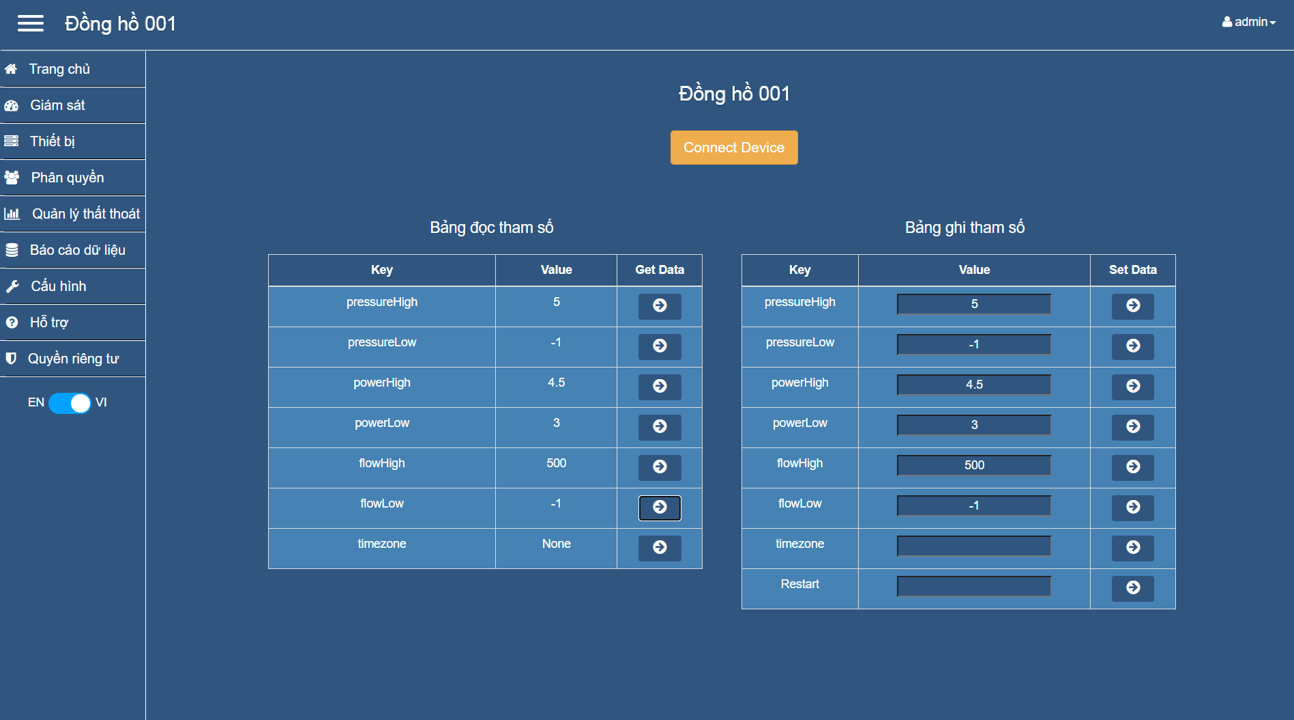Click the Get Data arrow for pressureHigh

pyautogui.click(x=659, y=306)
